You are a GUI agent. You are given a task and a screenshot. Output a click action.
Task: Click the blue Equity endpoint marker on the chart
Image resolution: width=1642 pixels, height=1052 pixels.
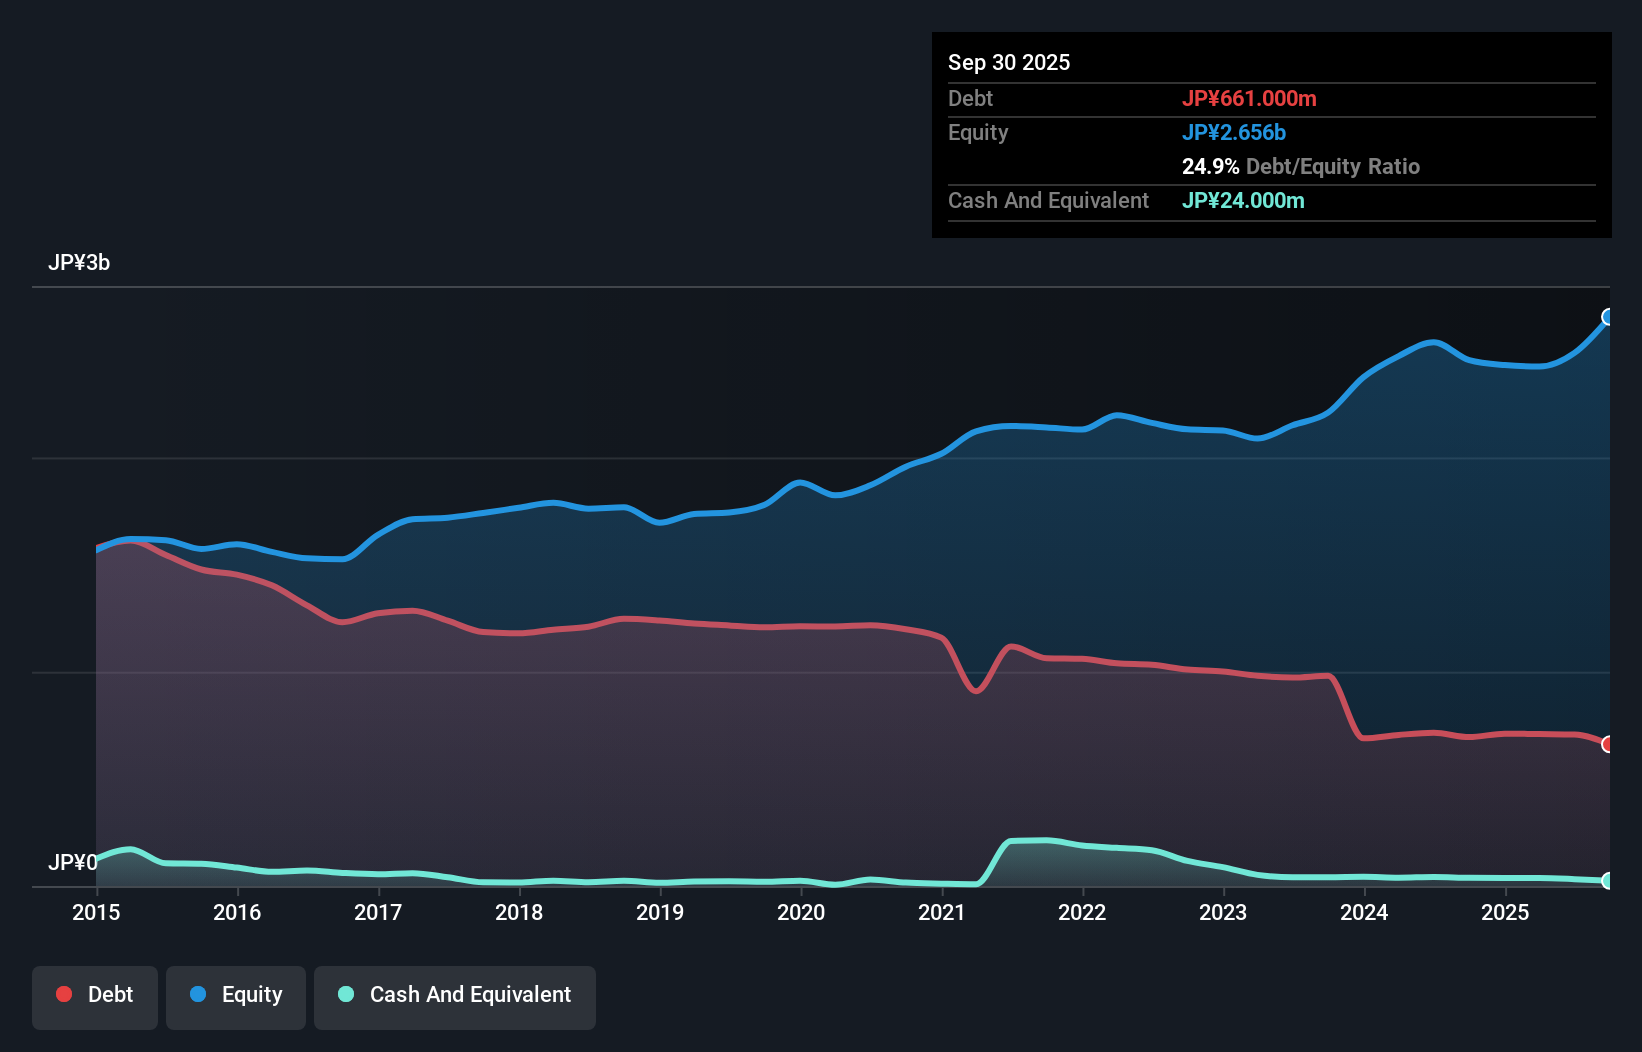1608,318
